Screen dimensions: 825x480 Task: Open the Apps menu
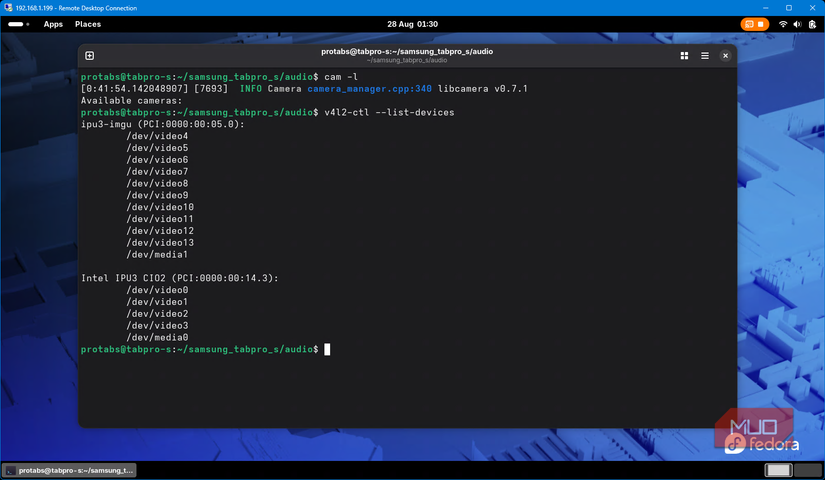[53, 24]
